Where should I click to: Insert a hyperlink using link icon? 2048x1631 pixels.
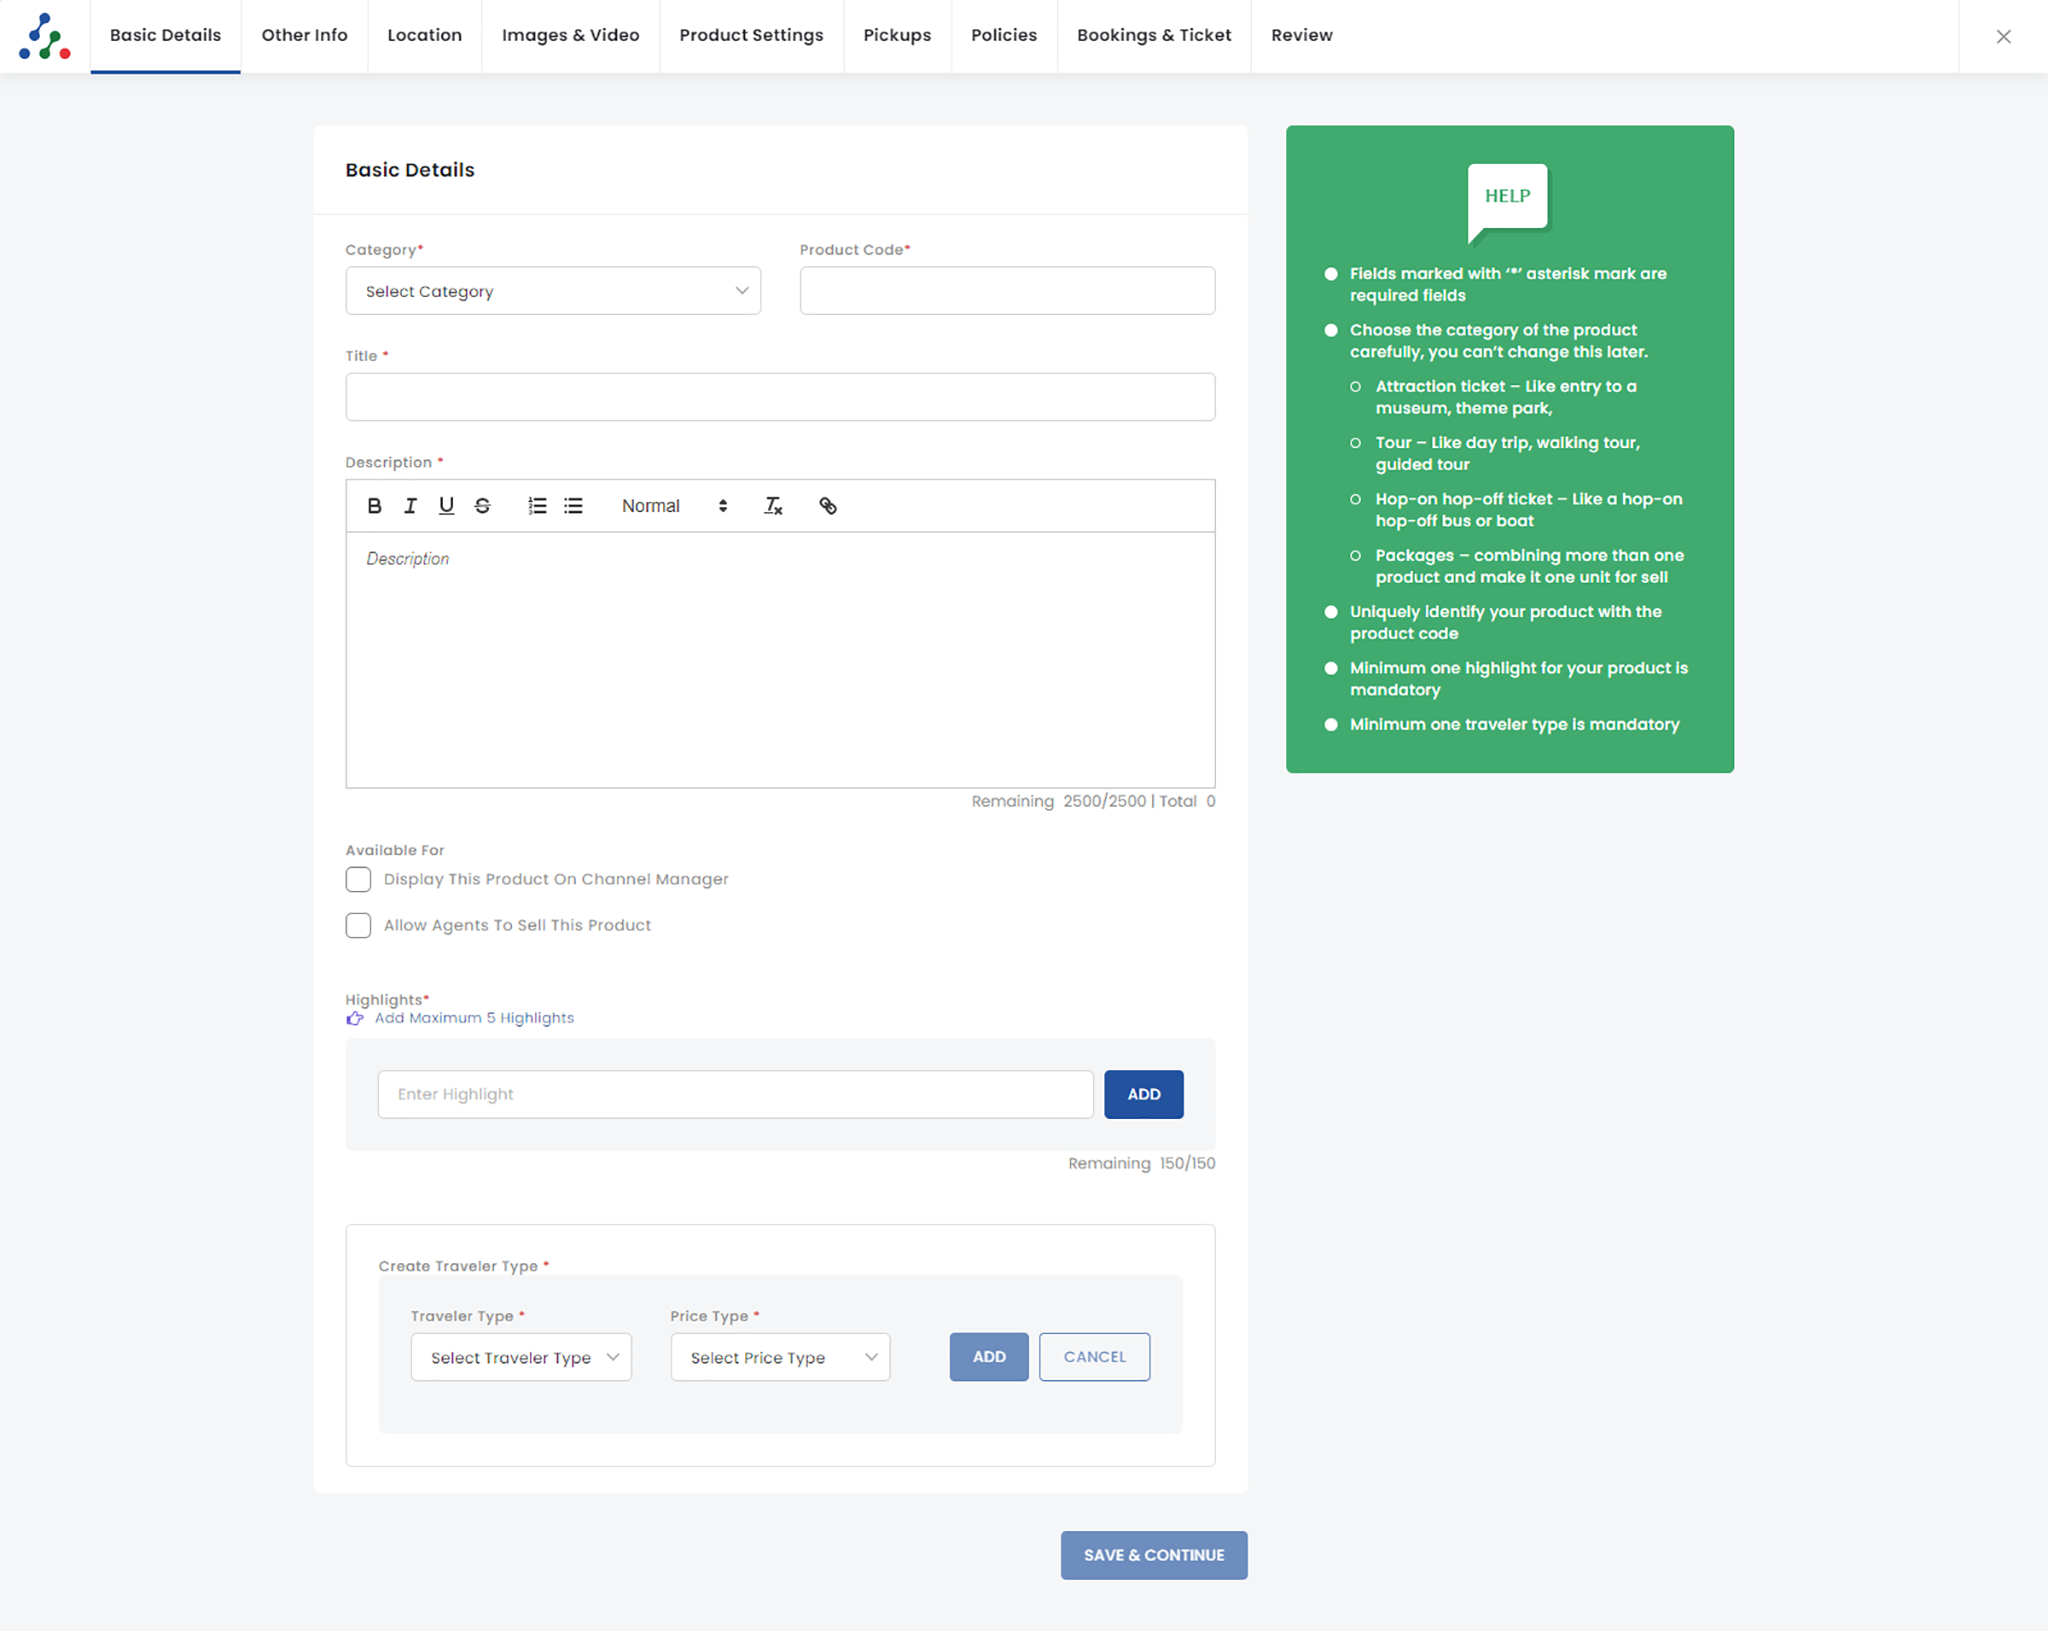click(827, 506)
